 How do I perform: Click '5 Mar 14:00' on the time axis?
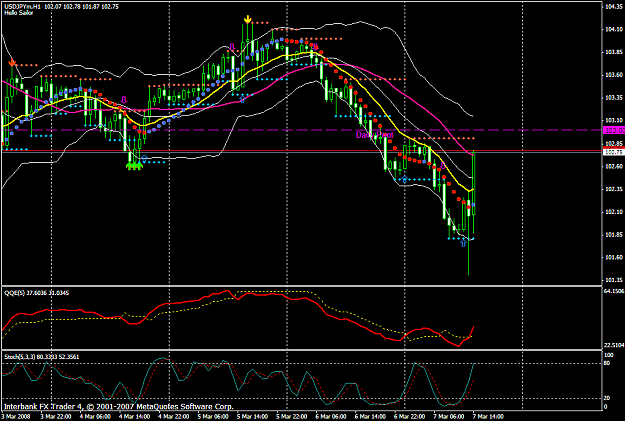(x=252, y=417)
